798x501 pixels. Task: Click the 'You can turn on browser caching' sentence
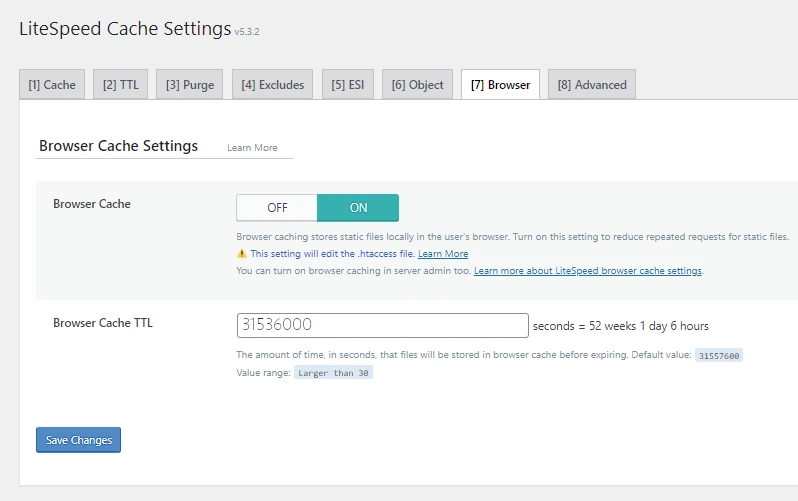tap(354, 271)
